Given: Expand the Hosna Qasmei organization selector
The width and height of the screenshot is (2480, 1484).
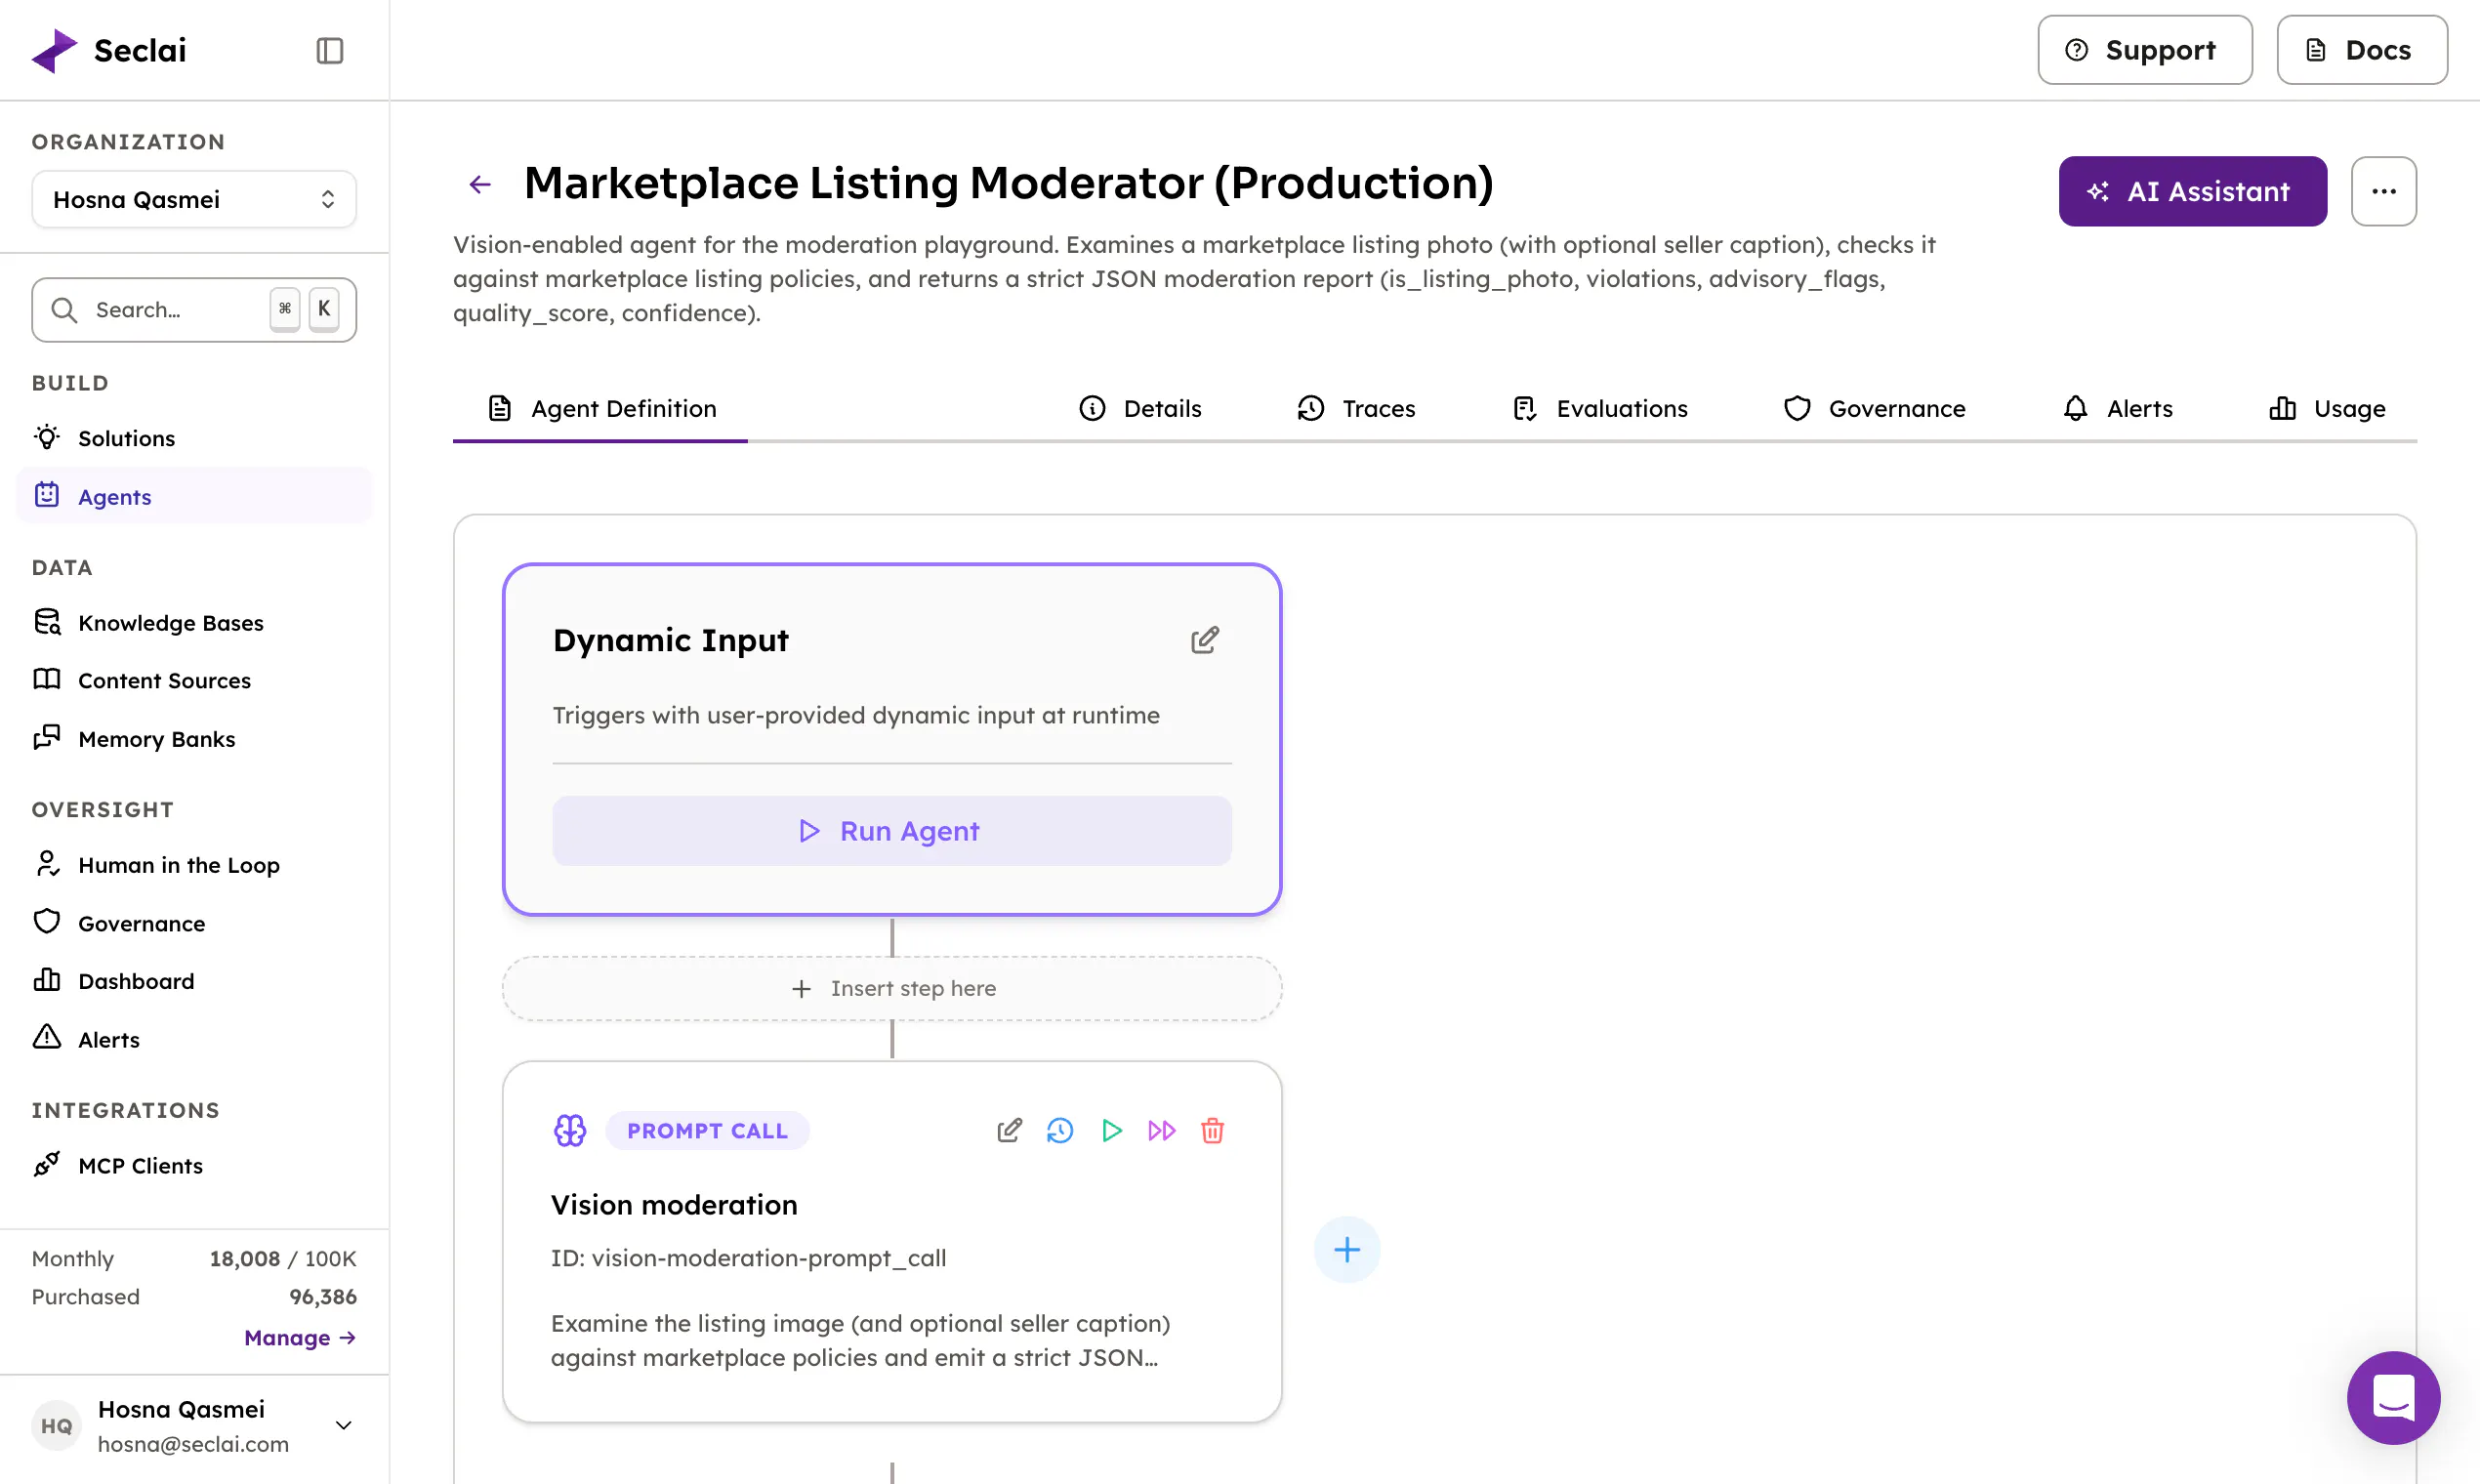Looking at the screenshot, I should tap(194, 199).
